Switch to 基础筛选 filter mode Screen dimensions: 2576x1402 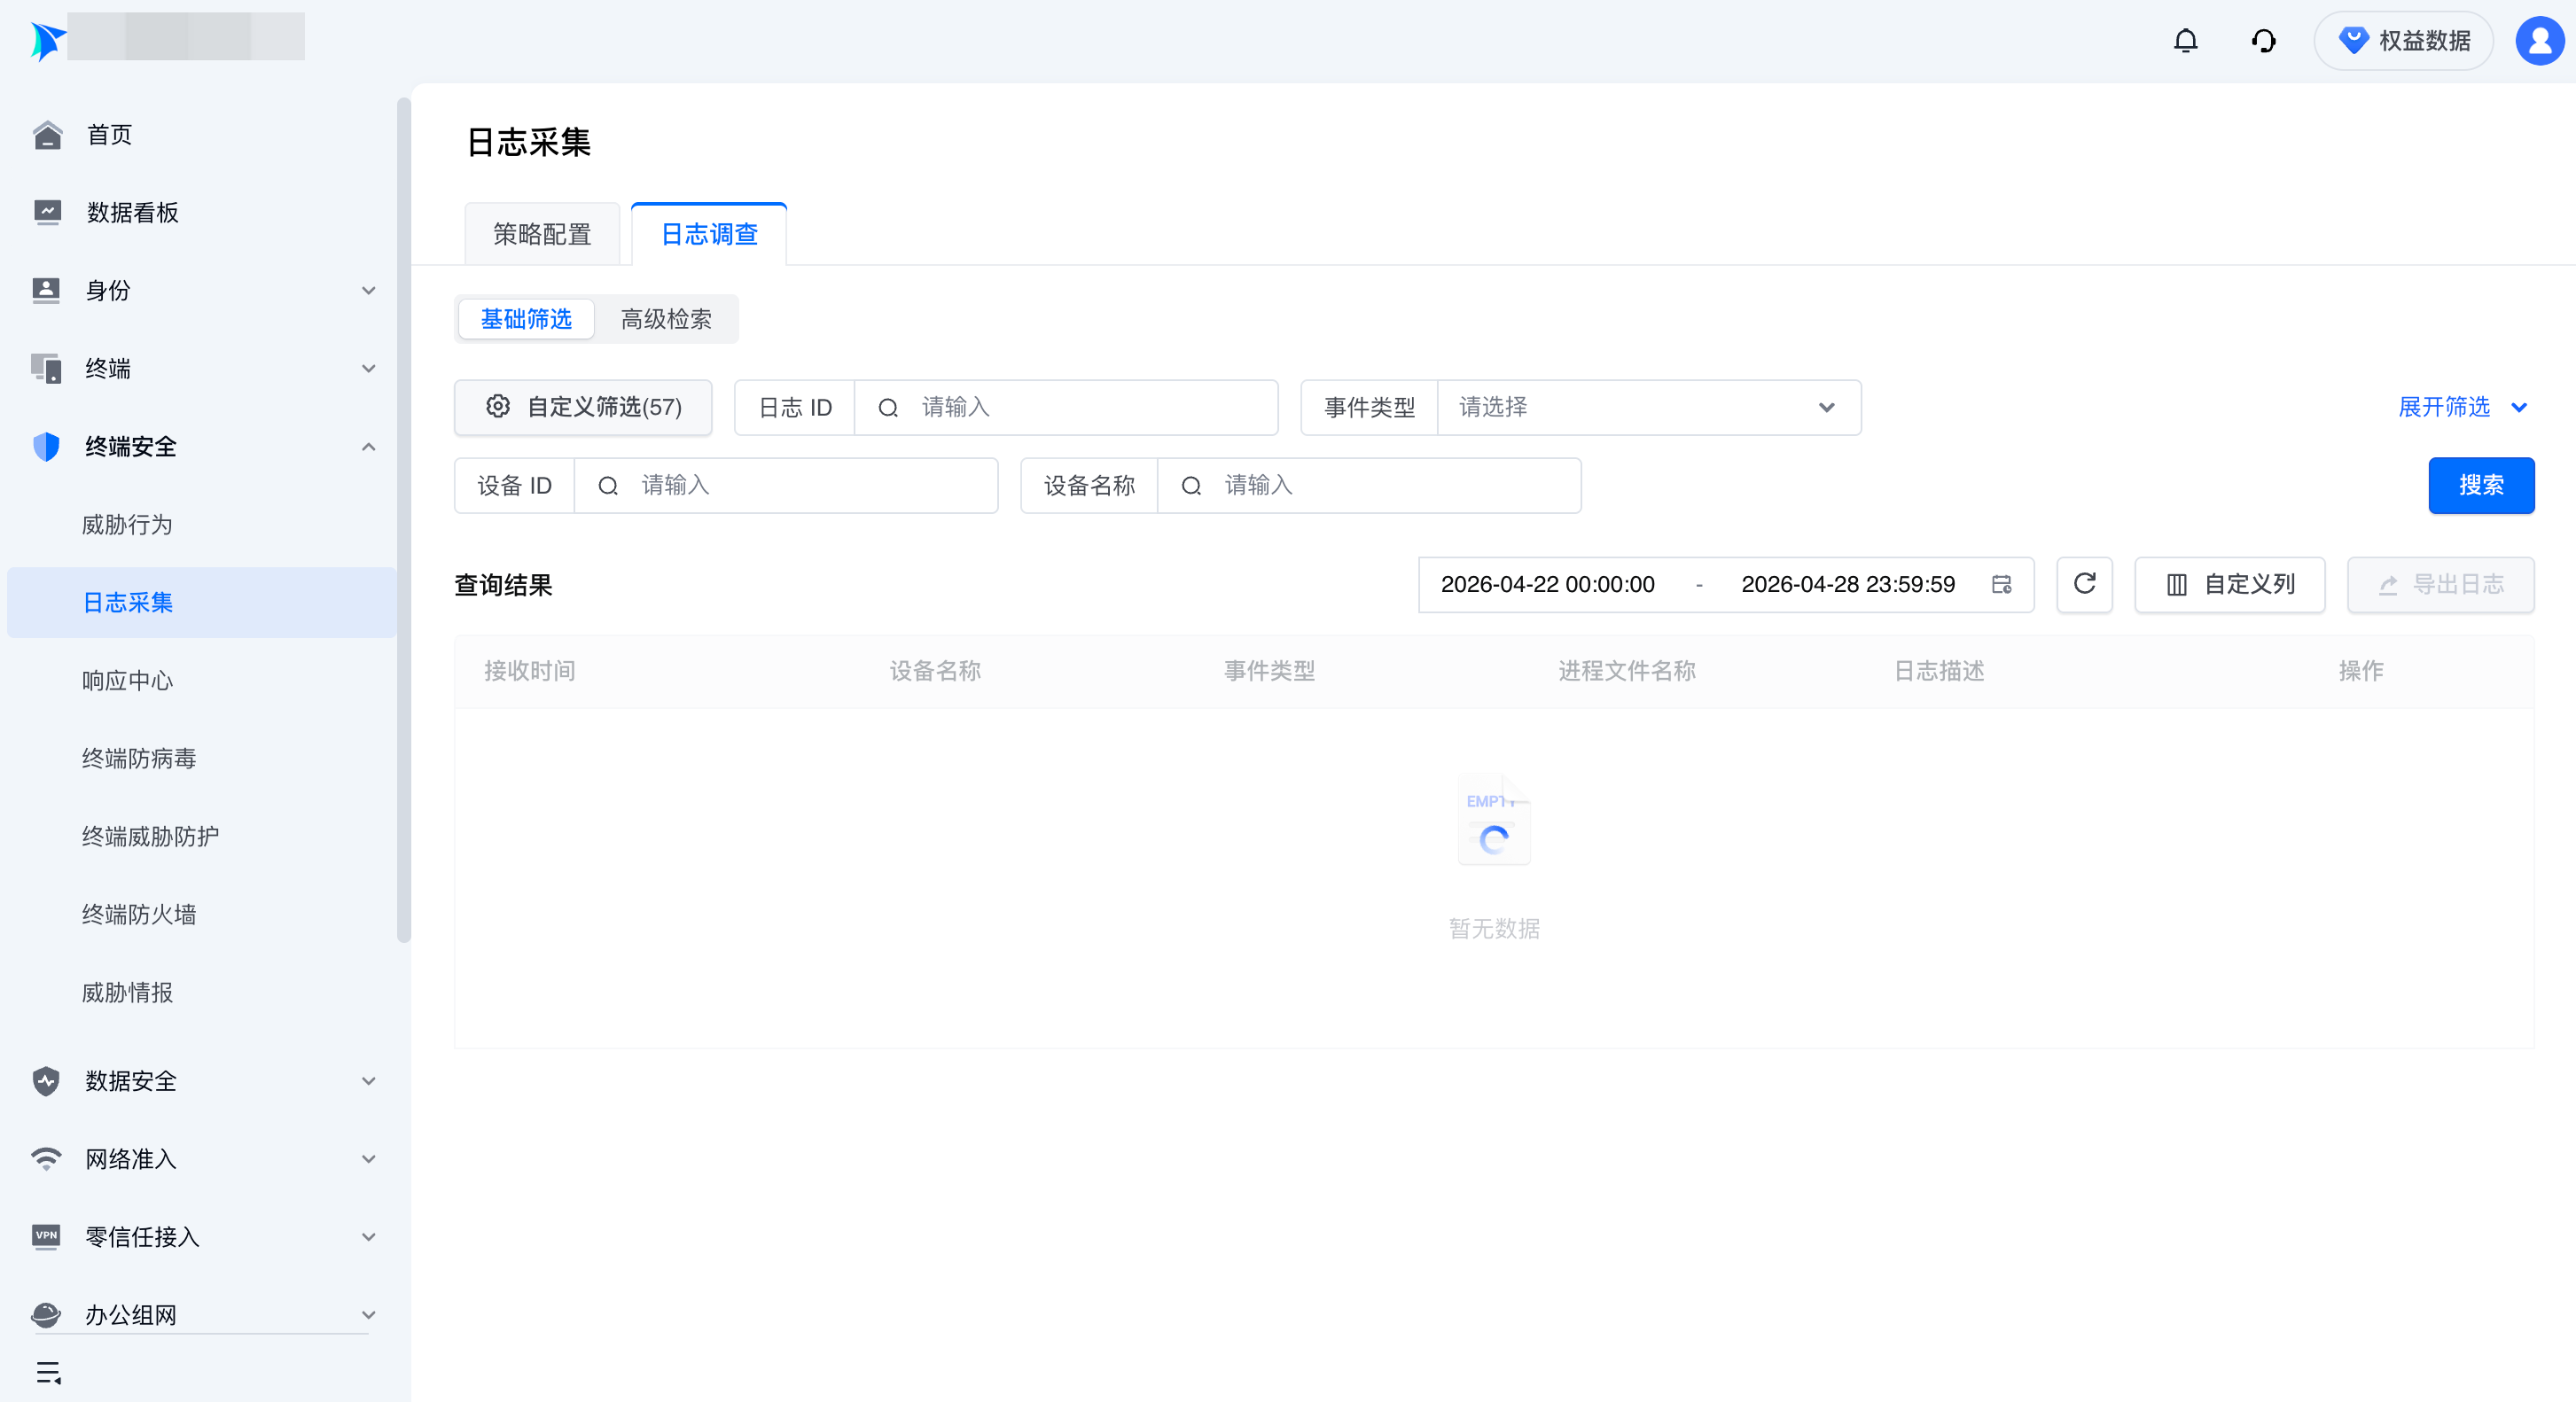[x=526, y=319]
